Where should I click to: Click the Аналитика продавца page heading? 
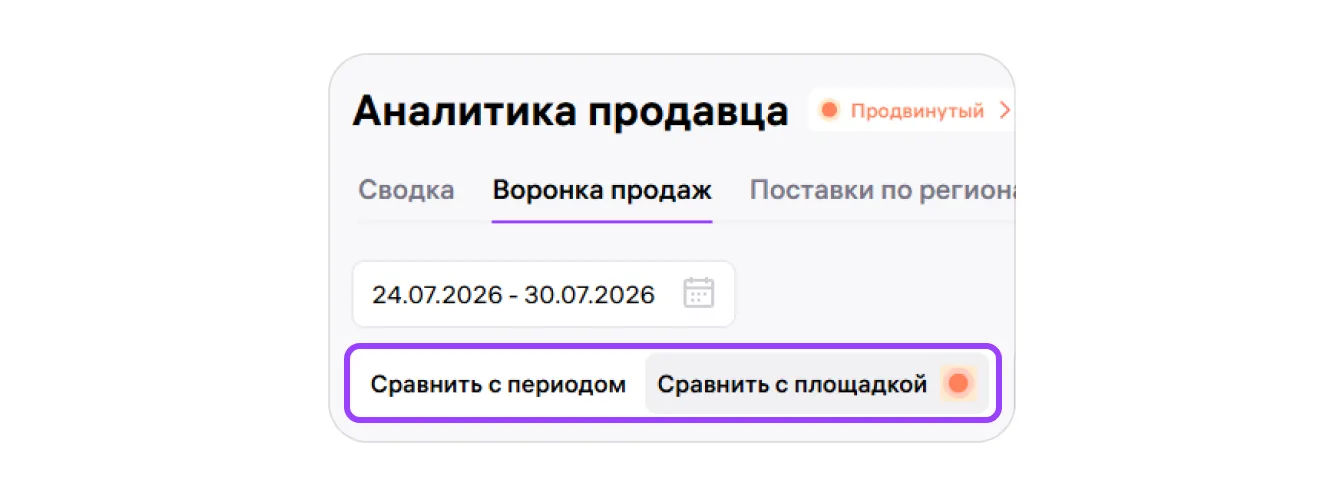pyautogui.click(x=571, y=112)
